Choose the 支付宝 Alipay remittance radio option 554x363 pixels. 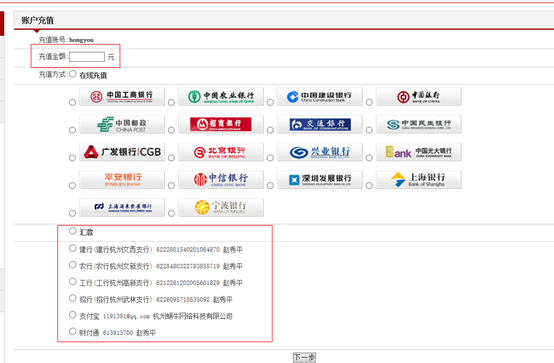click(72, 315)
